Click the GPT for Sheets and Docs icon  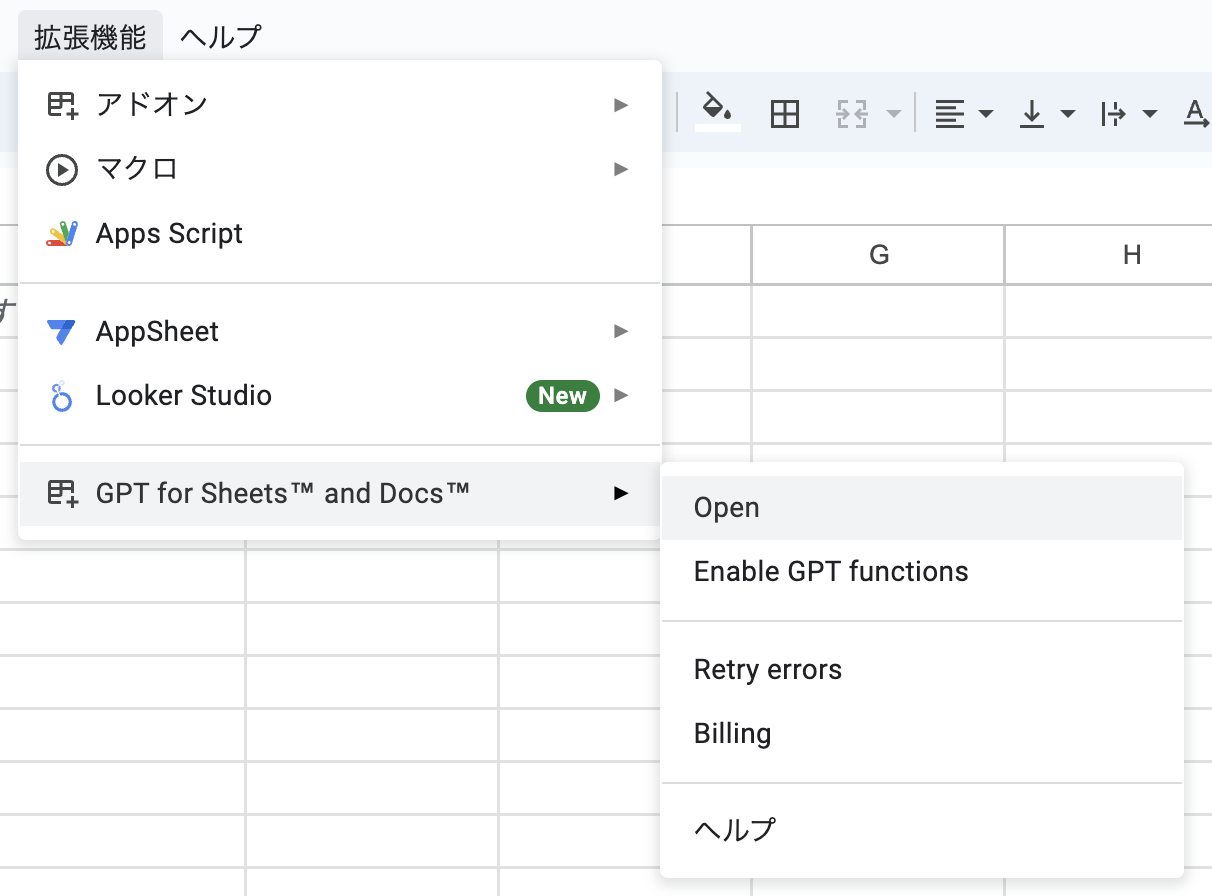62,492
